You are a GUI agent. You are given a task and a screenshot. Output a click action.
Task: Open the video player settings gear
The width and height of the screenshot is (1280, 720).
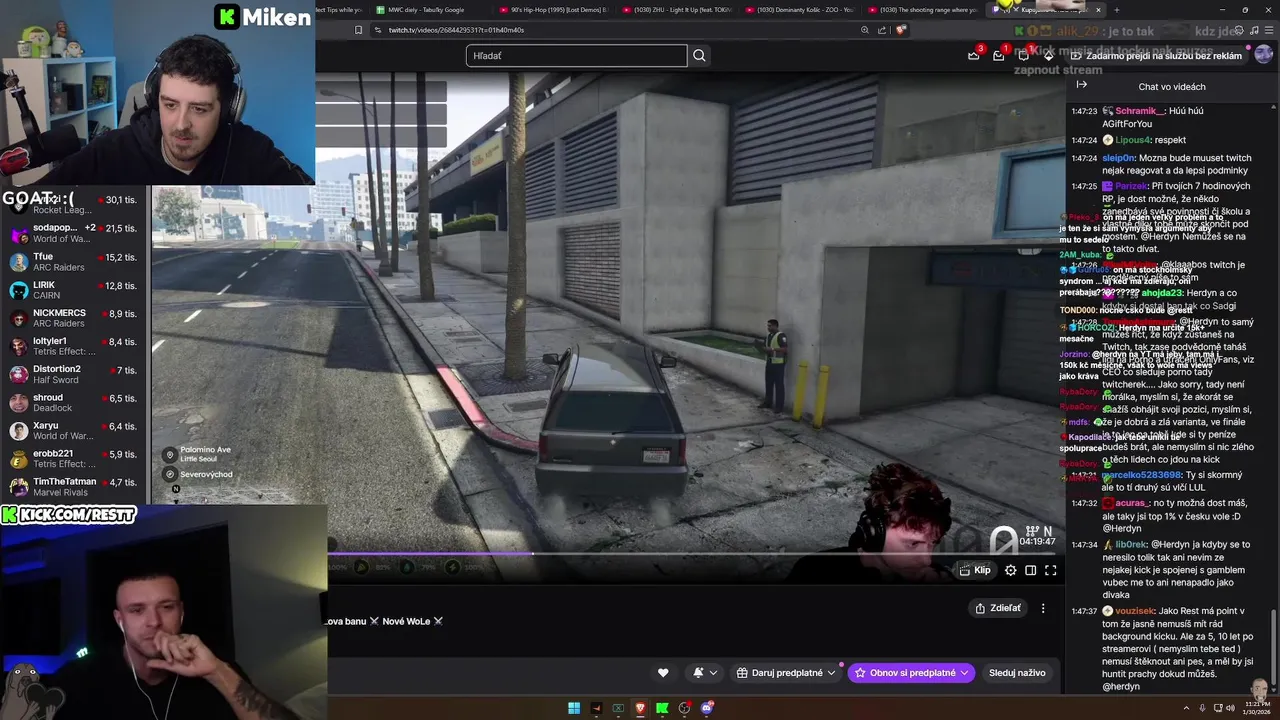click(1010, 570)
